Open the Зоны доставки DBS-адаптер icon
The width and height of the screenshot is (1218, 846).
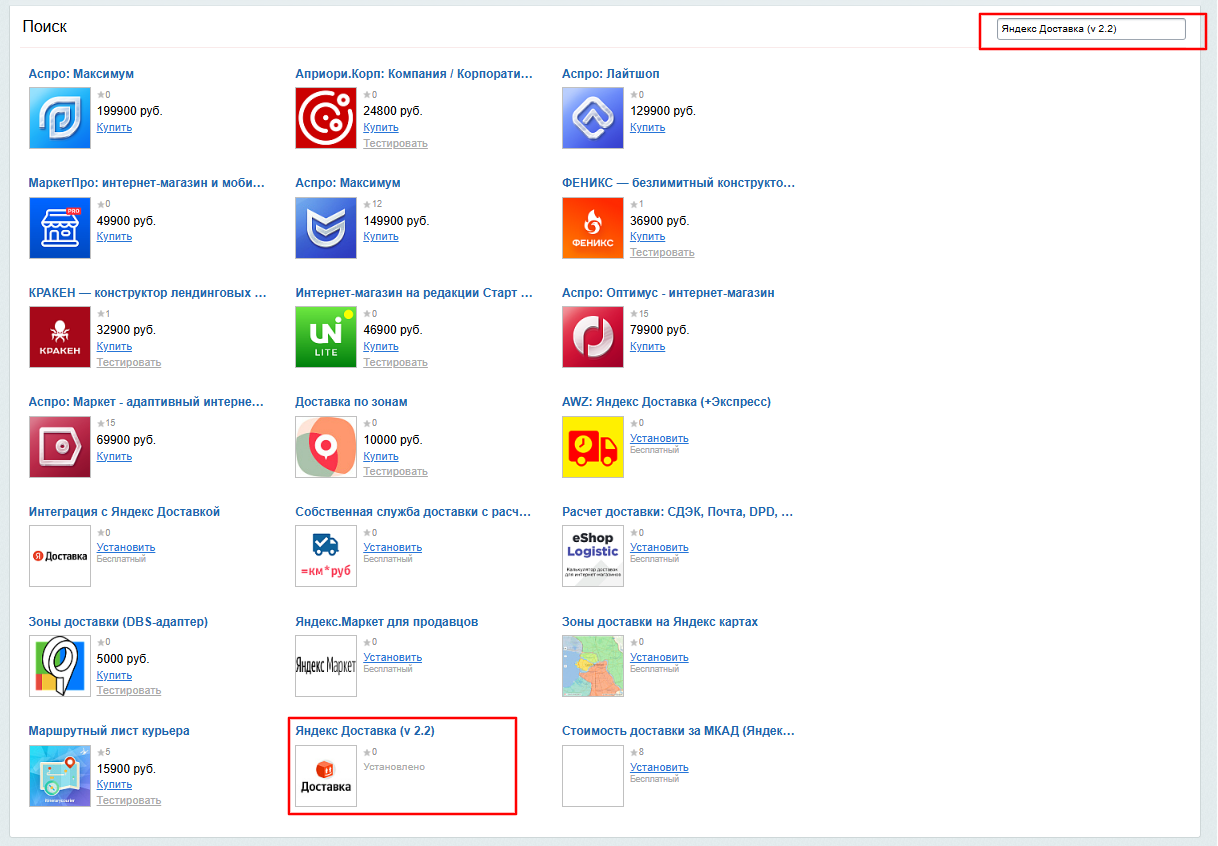coord(60,666)
